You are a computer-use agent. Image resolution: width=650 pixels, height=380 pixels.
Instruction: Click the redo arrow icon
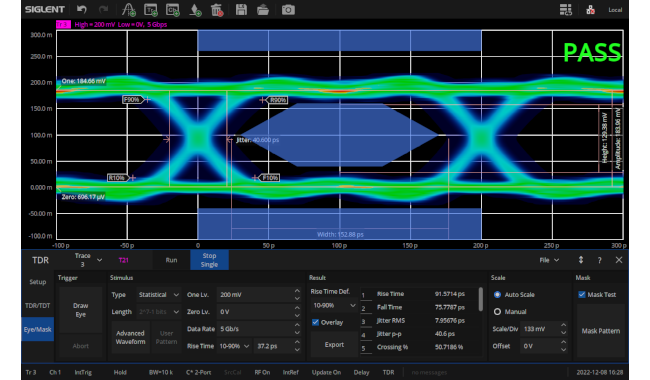click(x=103, y=9)
